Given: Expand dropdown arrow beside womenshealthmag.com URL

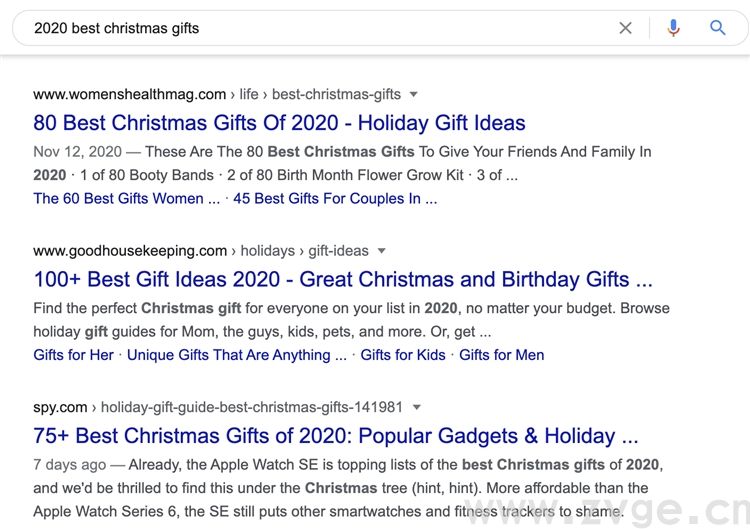Looking at the screenshot, I should (414, 95).
